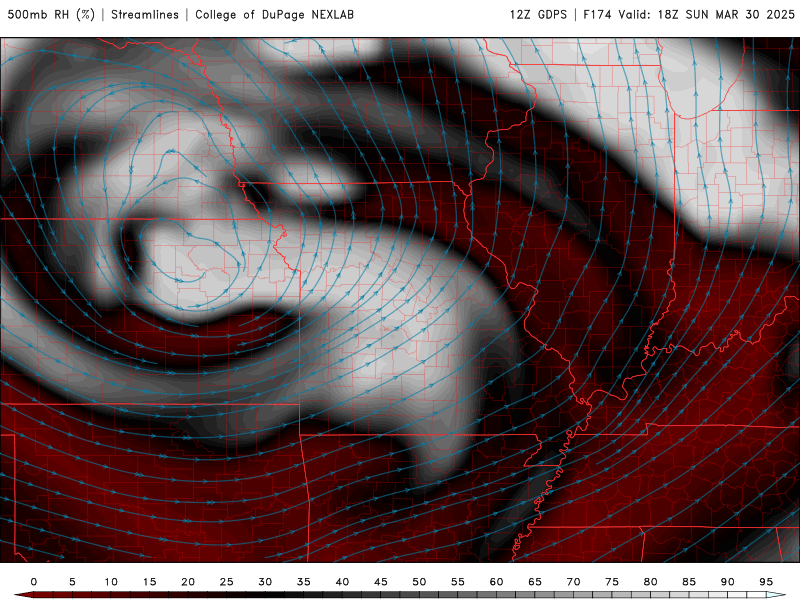Click the '25' value on the color scale

pos(227,582)
